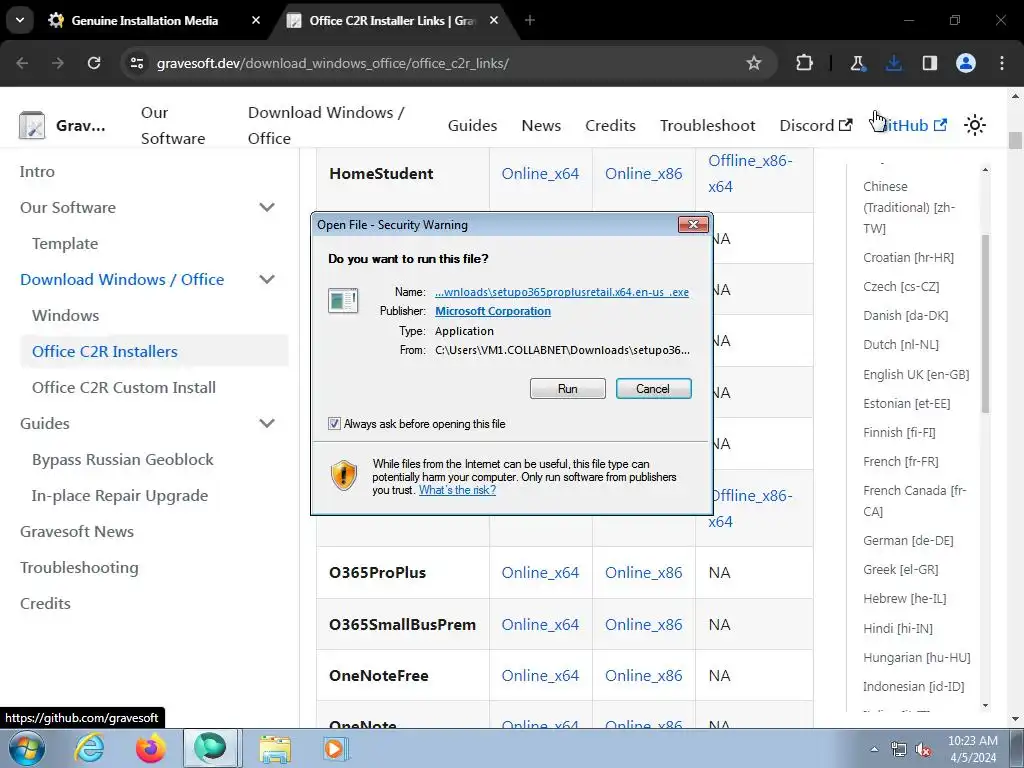This screenshot has width=1024, height=768.
Task: Open site information icon in address bar
Action: click(x=137, y=63)
